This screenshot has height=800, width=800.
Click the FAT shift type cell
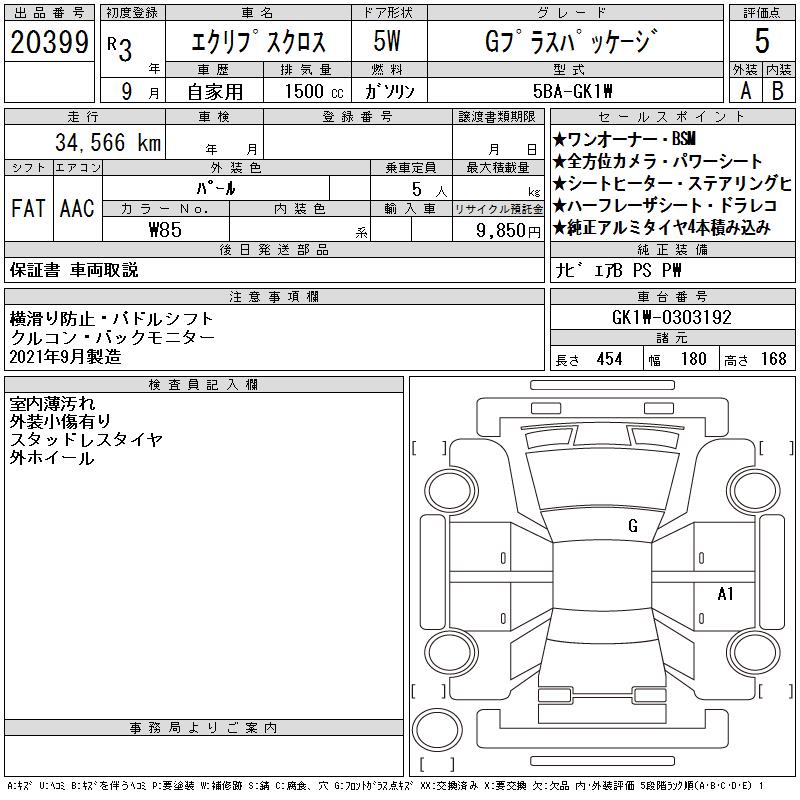click(27, 208)
